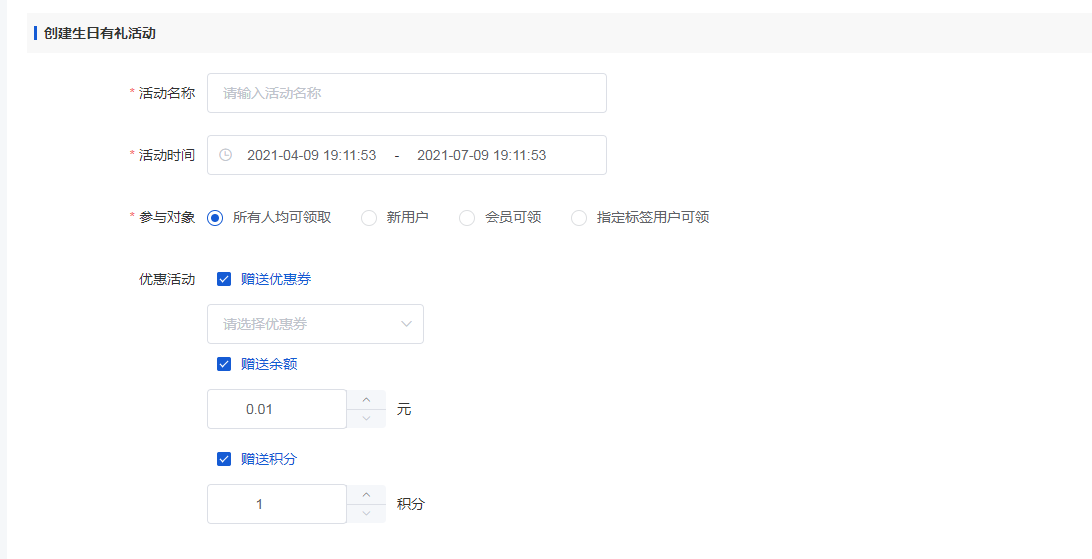
Task: Click the 积分 unit text beside stepper
Action: click(410, 504)
